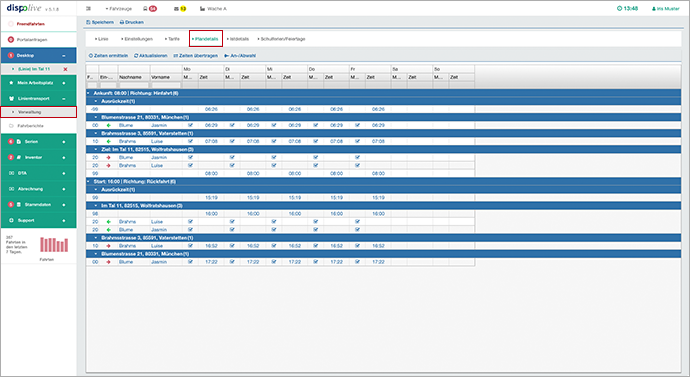Screen dimensions: 690x377
Task: Toggle Tuesday checkbox in the 17:22 Blume row
Action: click(232, 262)
